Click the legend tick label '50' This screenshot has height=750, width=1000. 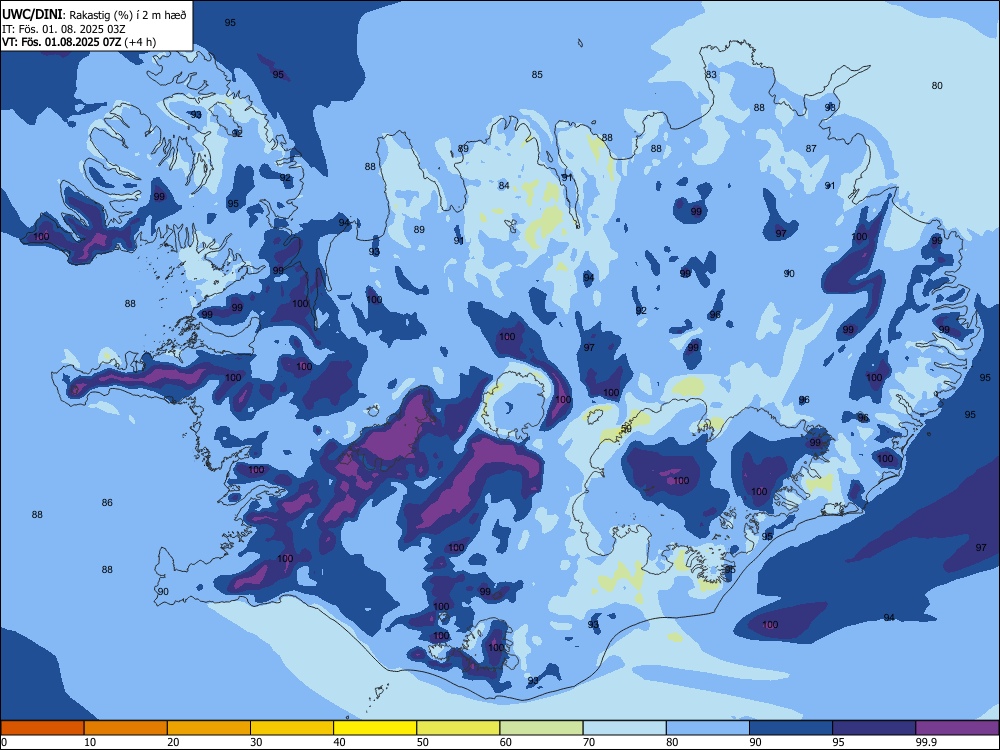[423, 742]
